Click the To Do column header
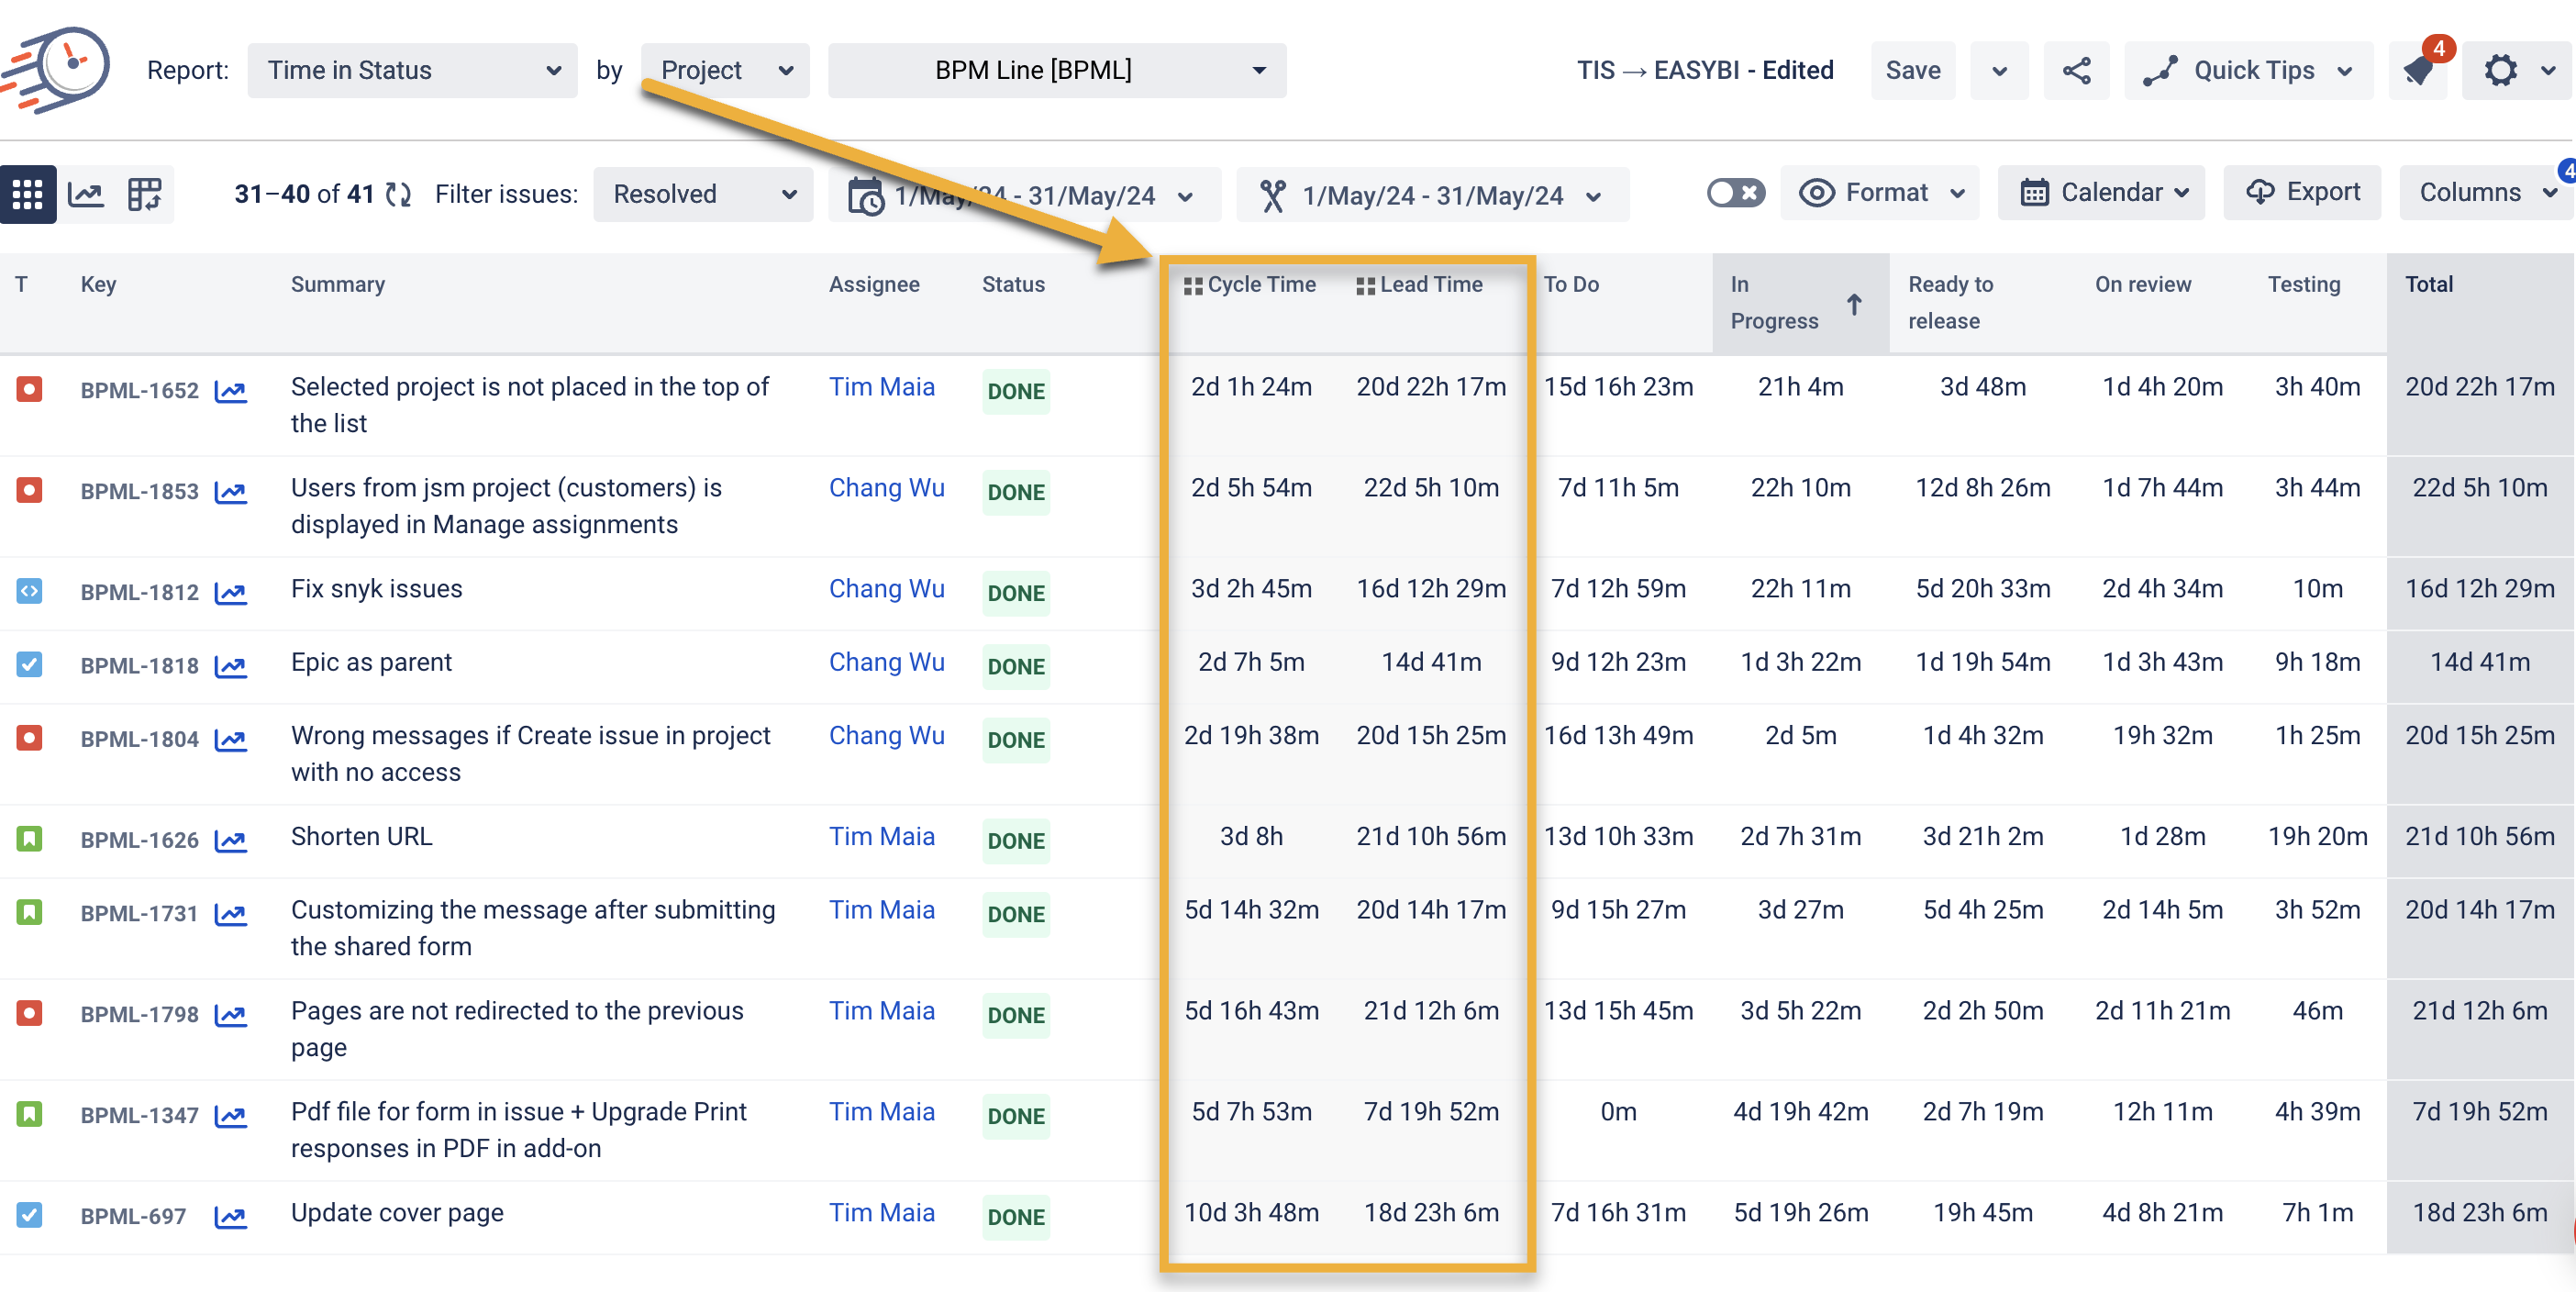Screen dimensions: 2576x1292 point(1571,285)
